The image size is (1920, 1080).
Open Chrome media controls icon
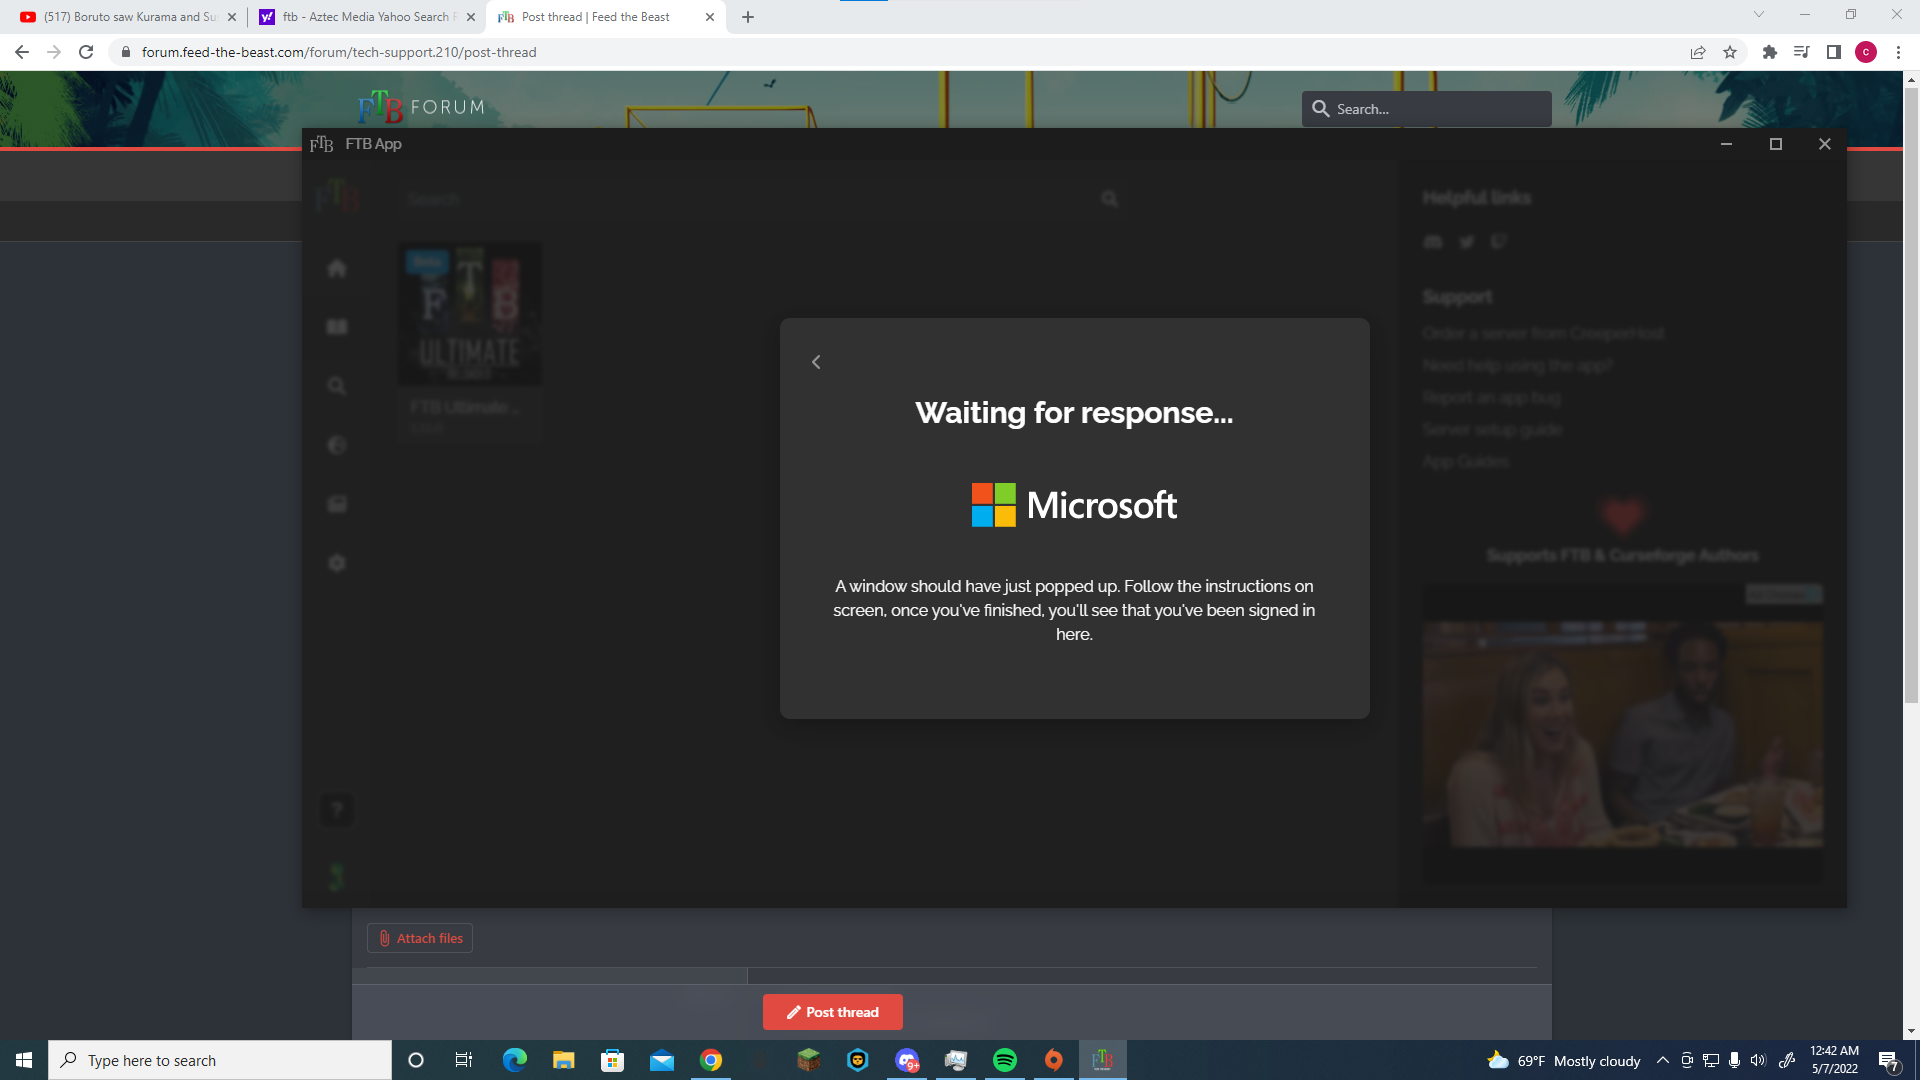tap(1802, 52)
